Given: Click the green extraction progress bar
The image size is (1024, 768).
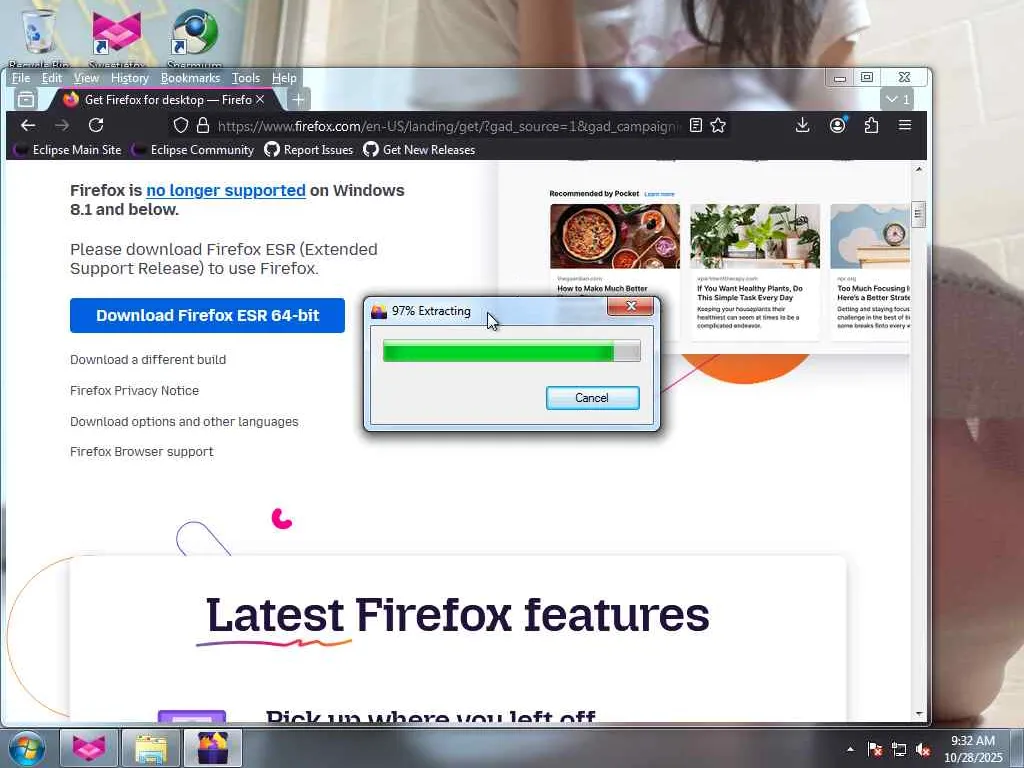Looking at the screenshot, I should 511,351.
